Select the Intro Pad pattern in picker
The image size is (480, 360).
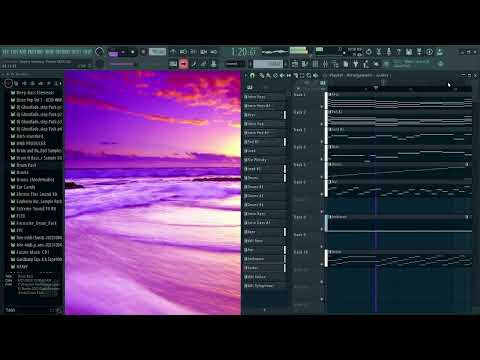[265, 124]
